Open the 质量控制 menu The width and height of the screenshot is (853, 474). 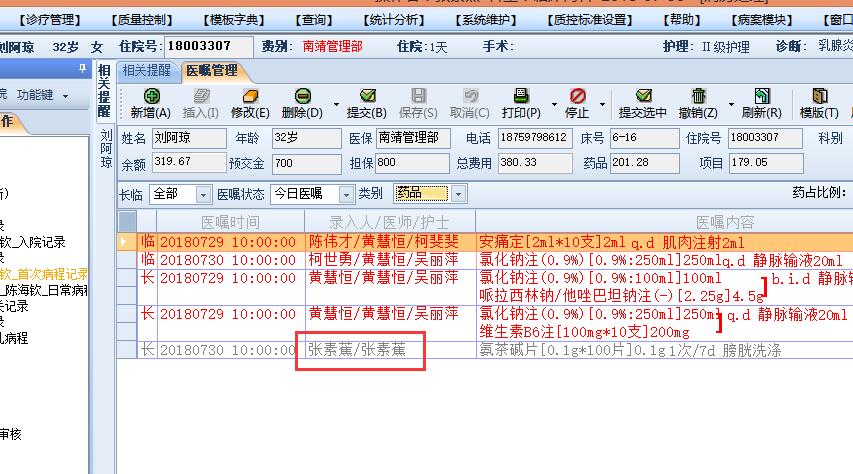pyautogui.click(x=141, y=20)
